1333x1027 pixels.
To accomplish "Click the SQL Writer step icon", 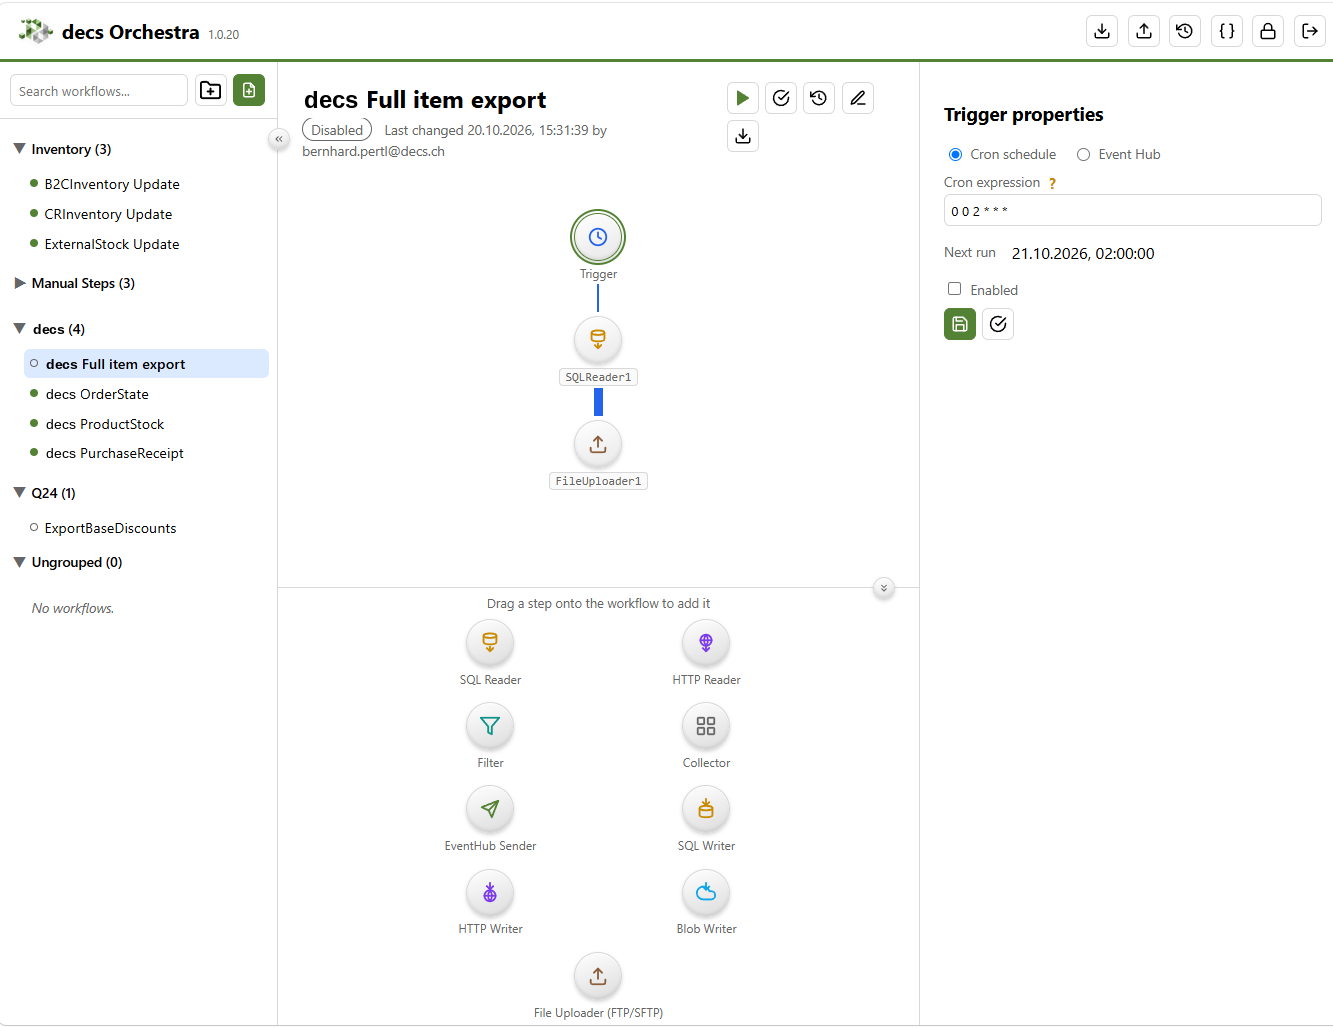I will pos(706,809).
